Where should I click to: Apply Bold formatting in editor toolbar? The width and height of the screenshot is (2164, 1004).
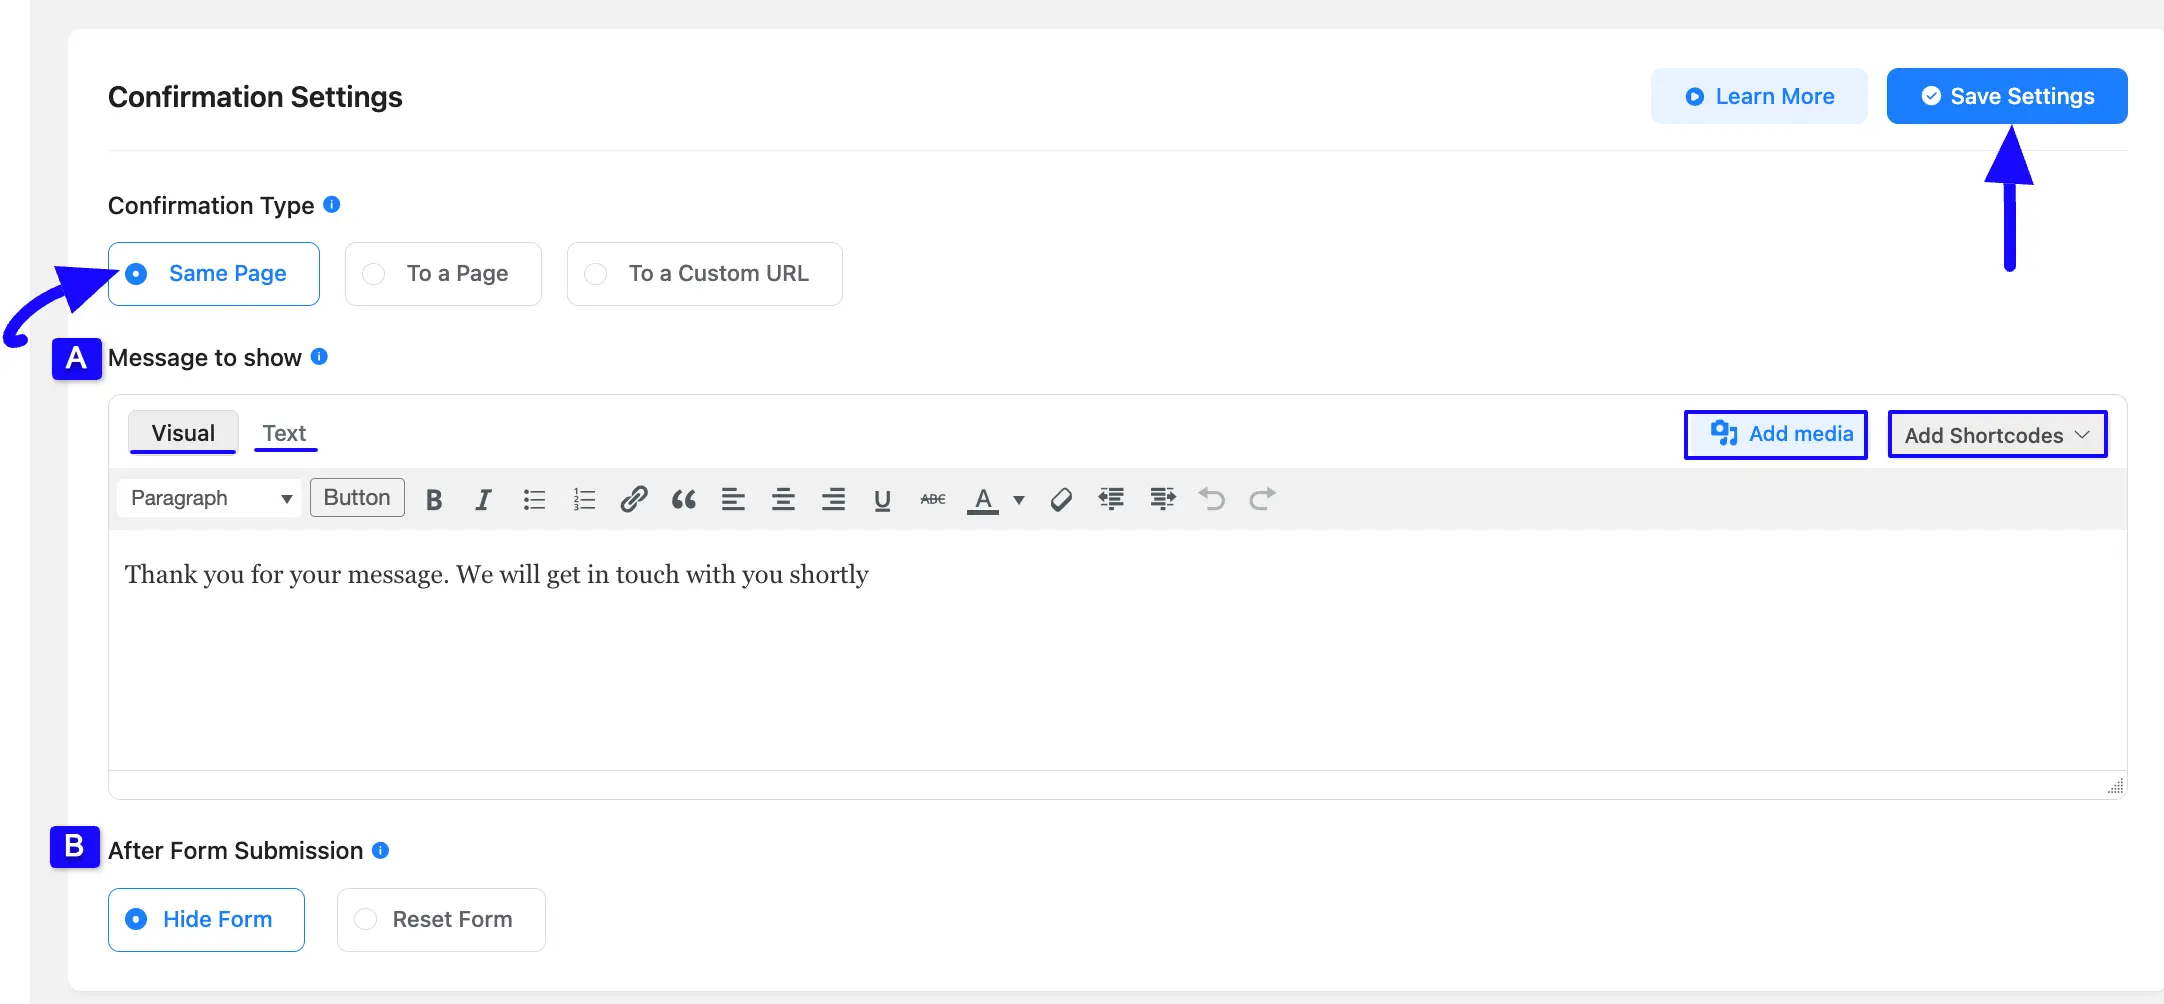pos(434,499)
